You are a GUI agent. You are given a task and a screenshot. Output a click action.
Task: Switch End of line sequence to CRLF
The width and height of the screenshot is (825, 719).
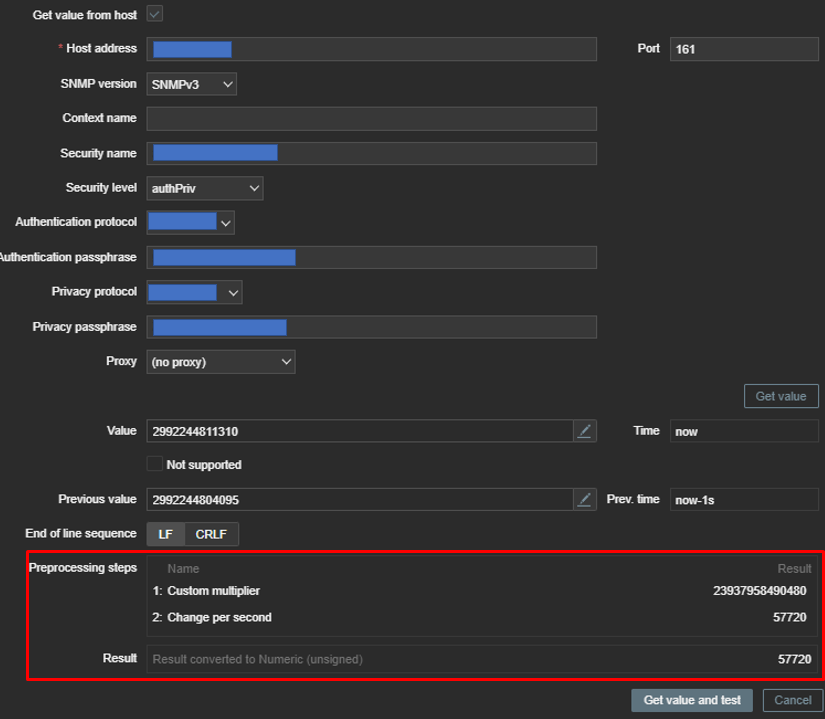[x=213, y=534]
